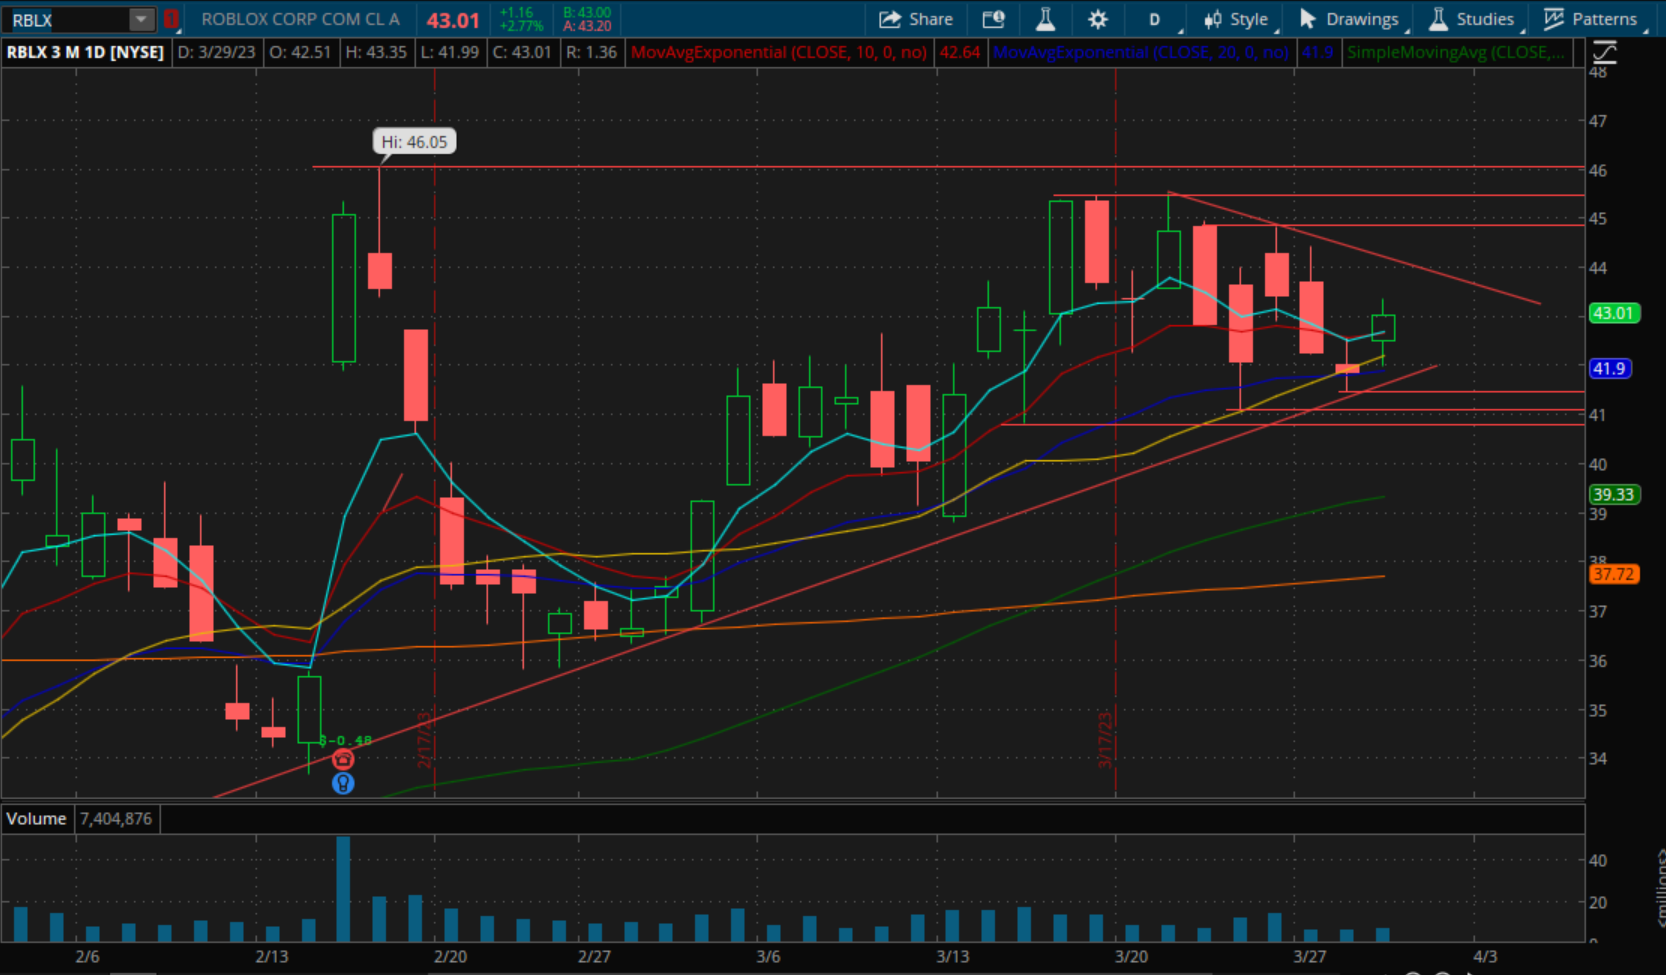Click the 2/13 date axis label
Screen dimensions: 1666x975
tap(272, 956)
